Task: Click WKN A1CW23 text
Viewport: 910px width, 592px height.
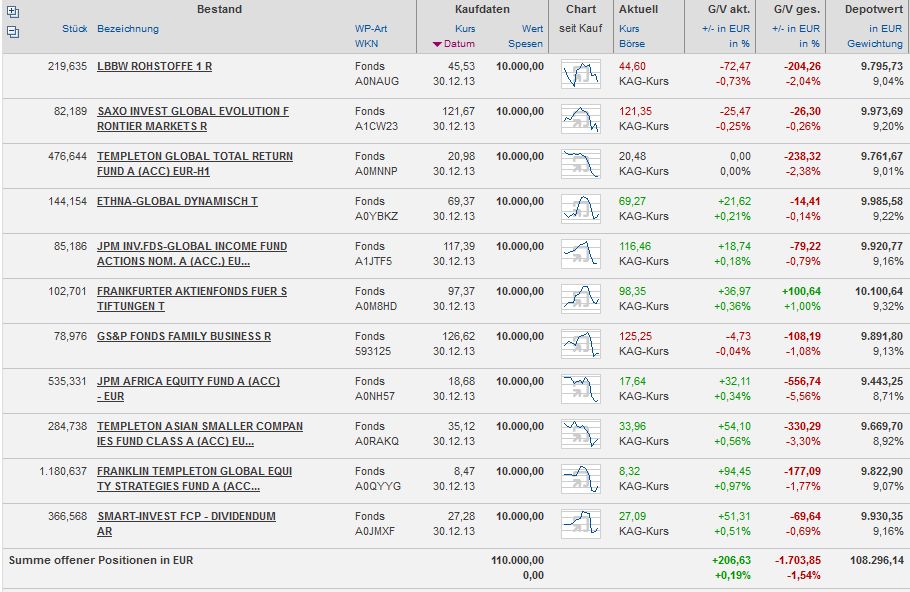Action: click(376, 126)
